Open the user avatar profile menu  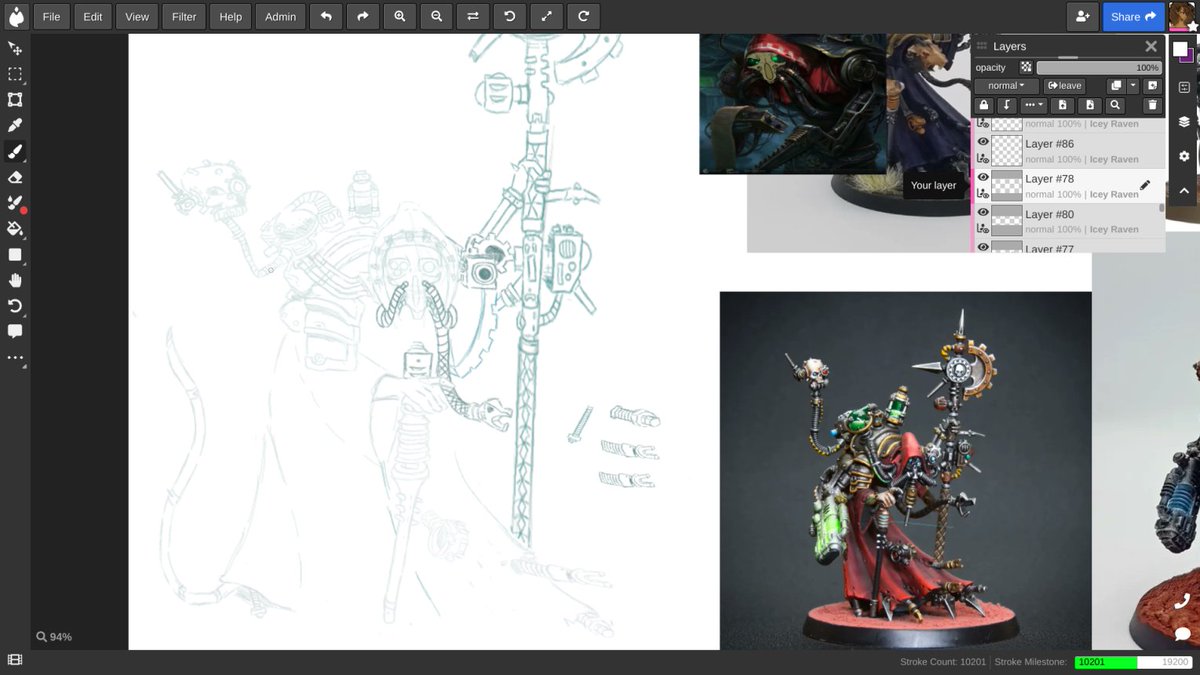pyautogui.click(x=1183, y=16)
